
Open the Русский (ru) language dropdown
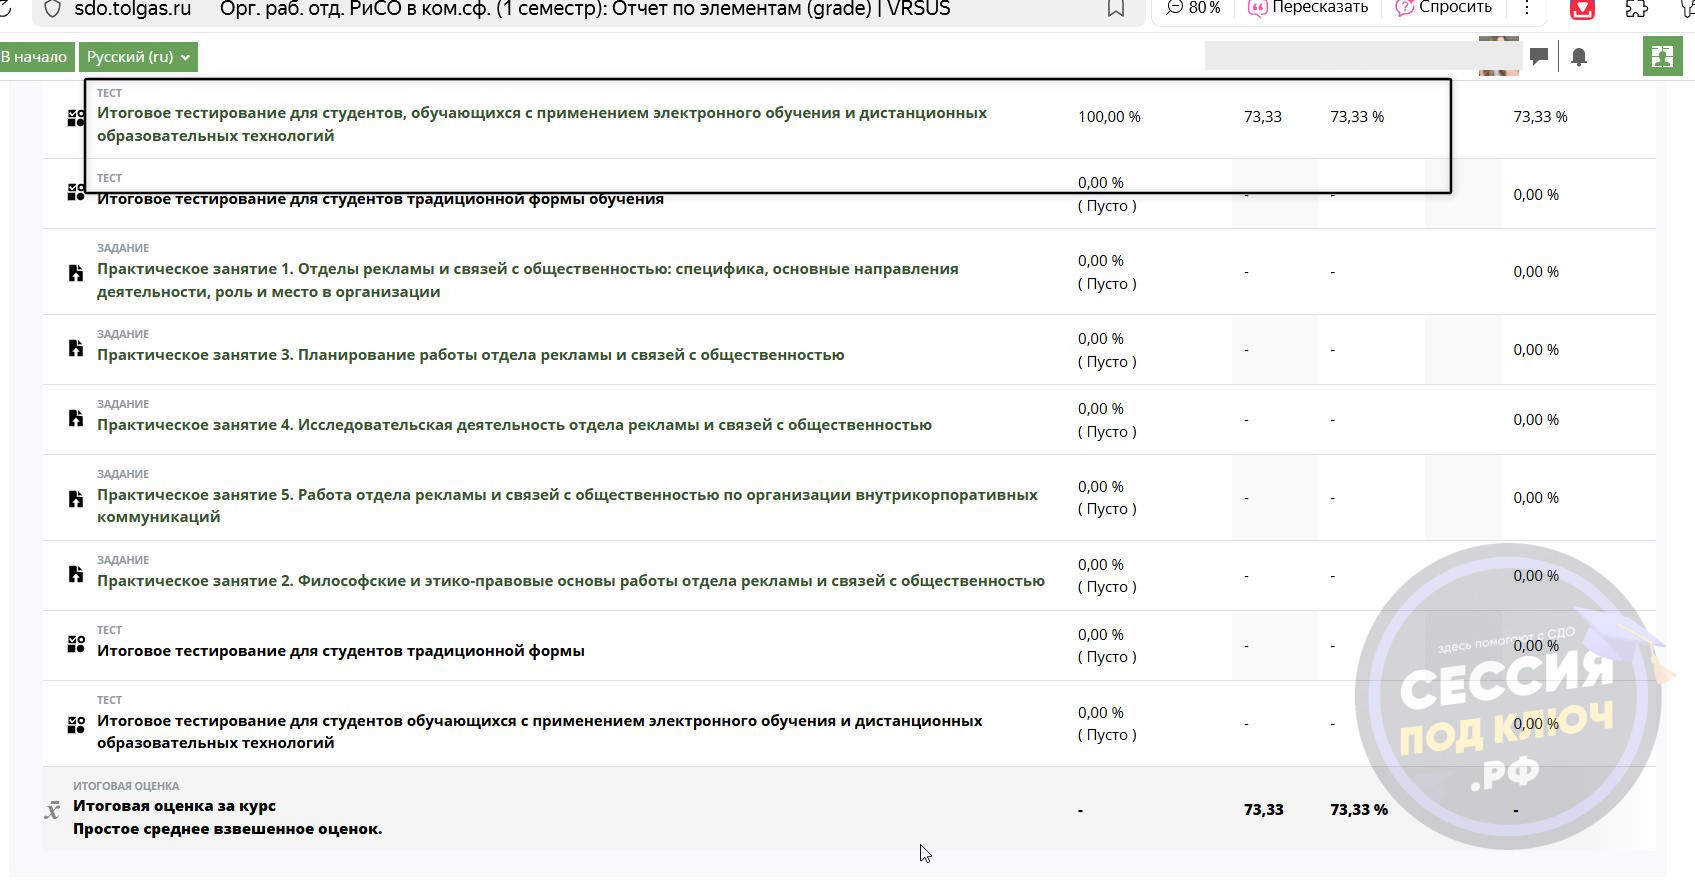coord(138,57)
